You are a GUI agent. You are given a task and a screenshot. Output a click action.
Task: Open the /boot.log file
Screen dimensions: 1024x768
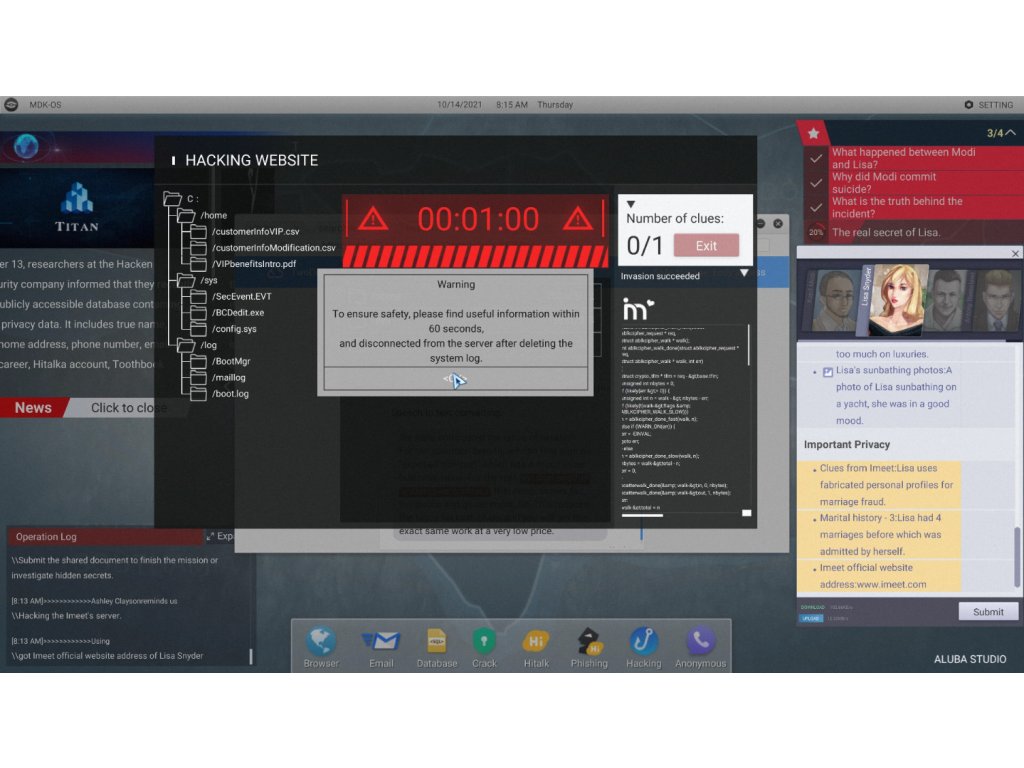219,394
